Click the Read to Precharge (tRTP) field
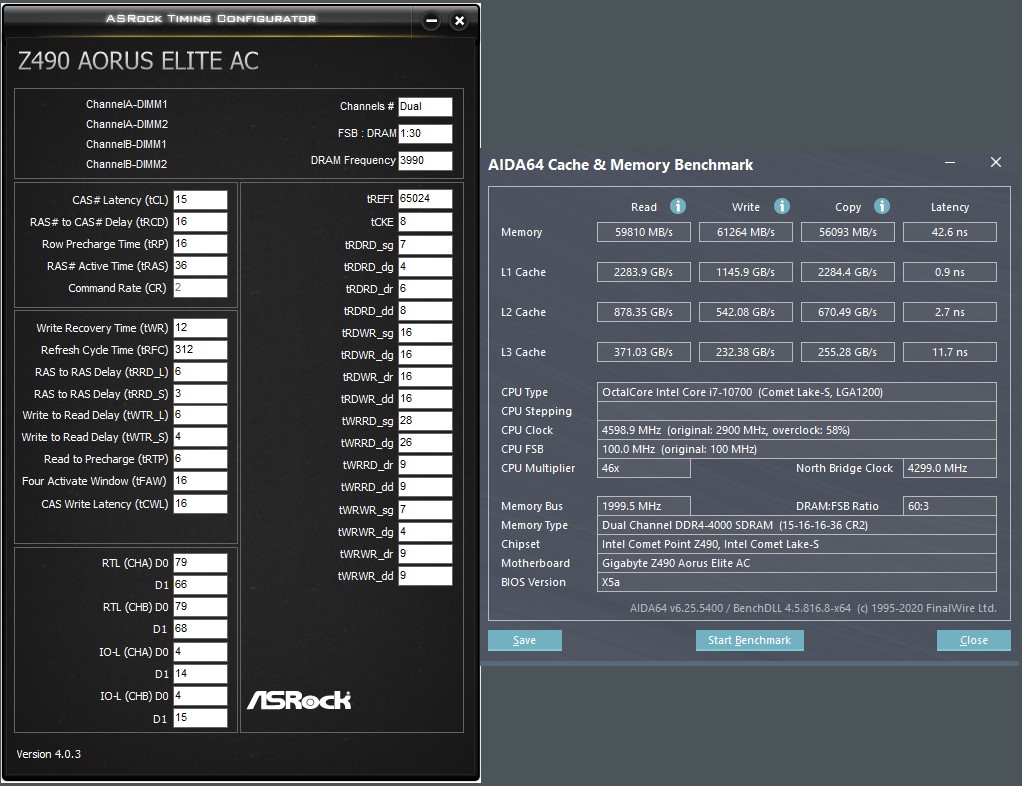 (200, 459)
